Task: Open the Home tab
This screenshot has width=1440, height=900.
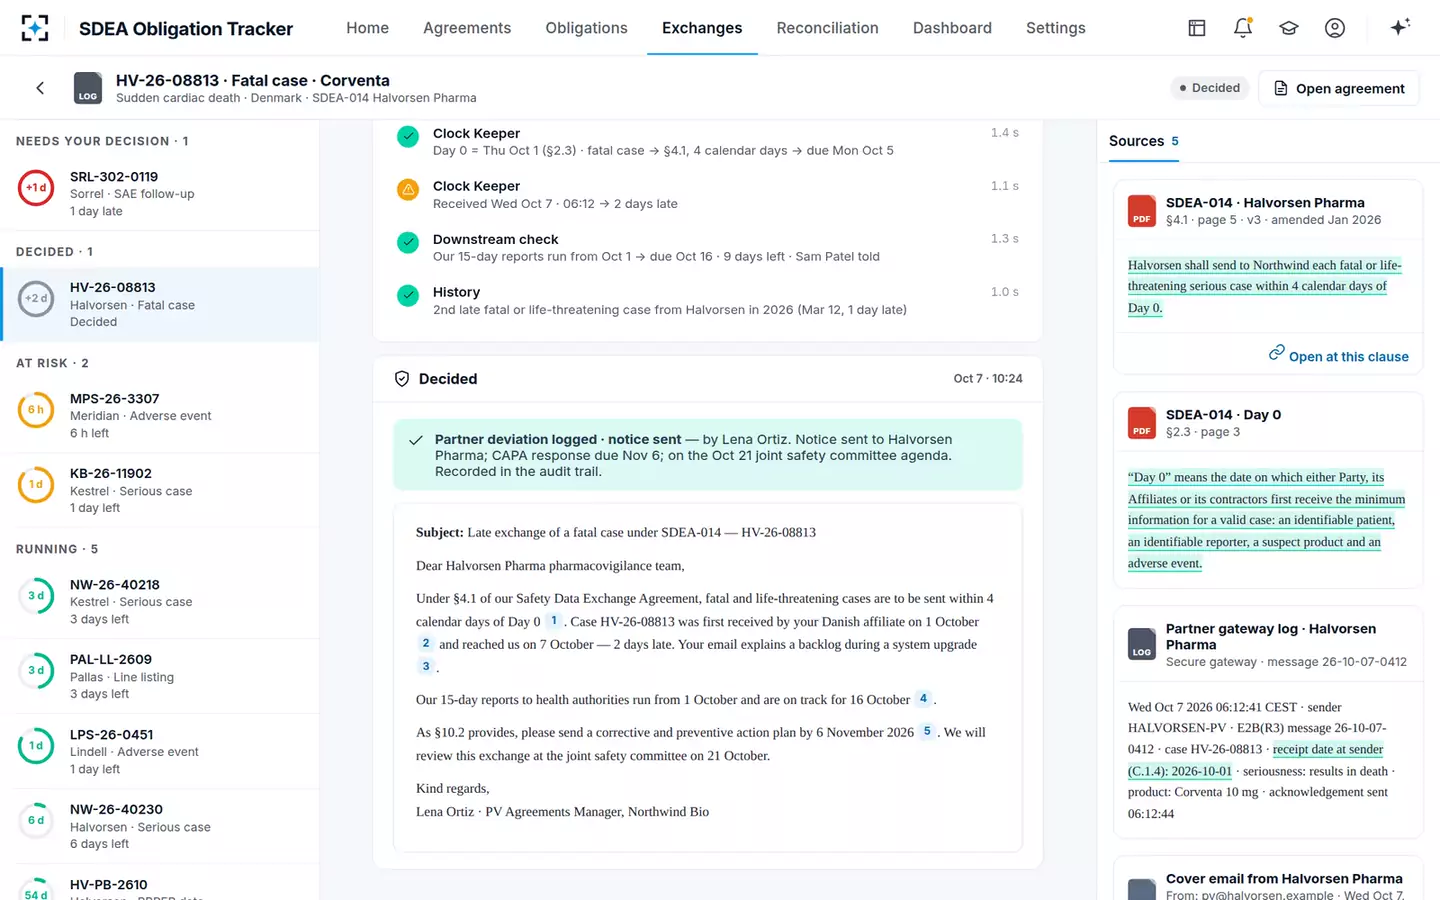Action: tap(367, 28)
